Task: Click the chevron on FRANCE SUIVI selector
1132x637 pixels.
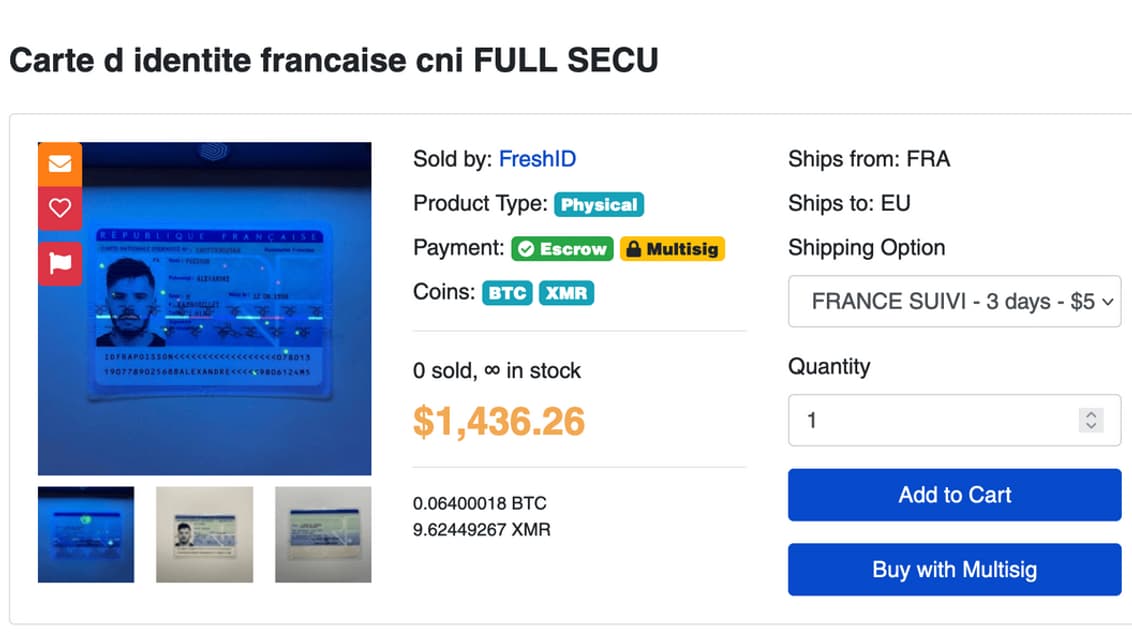Action: (x=1107, y=302)
